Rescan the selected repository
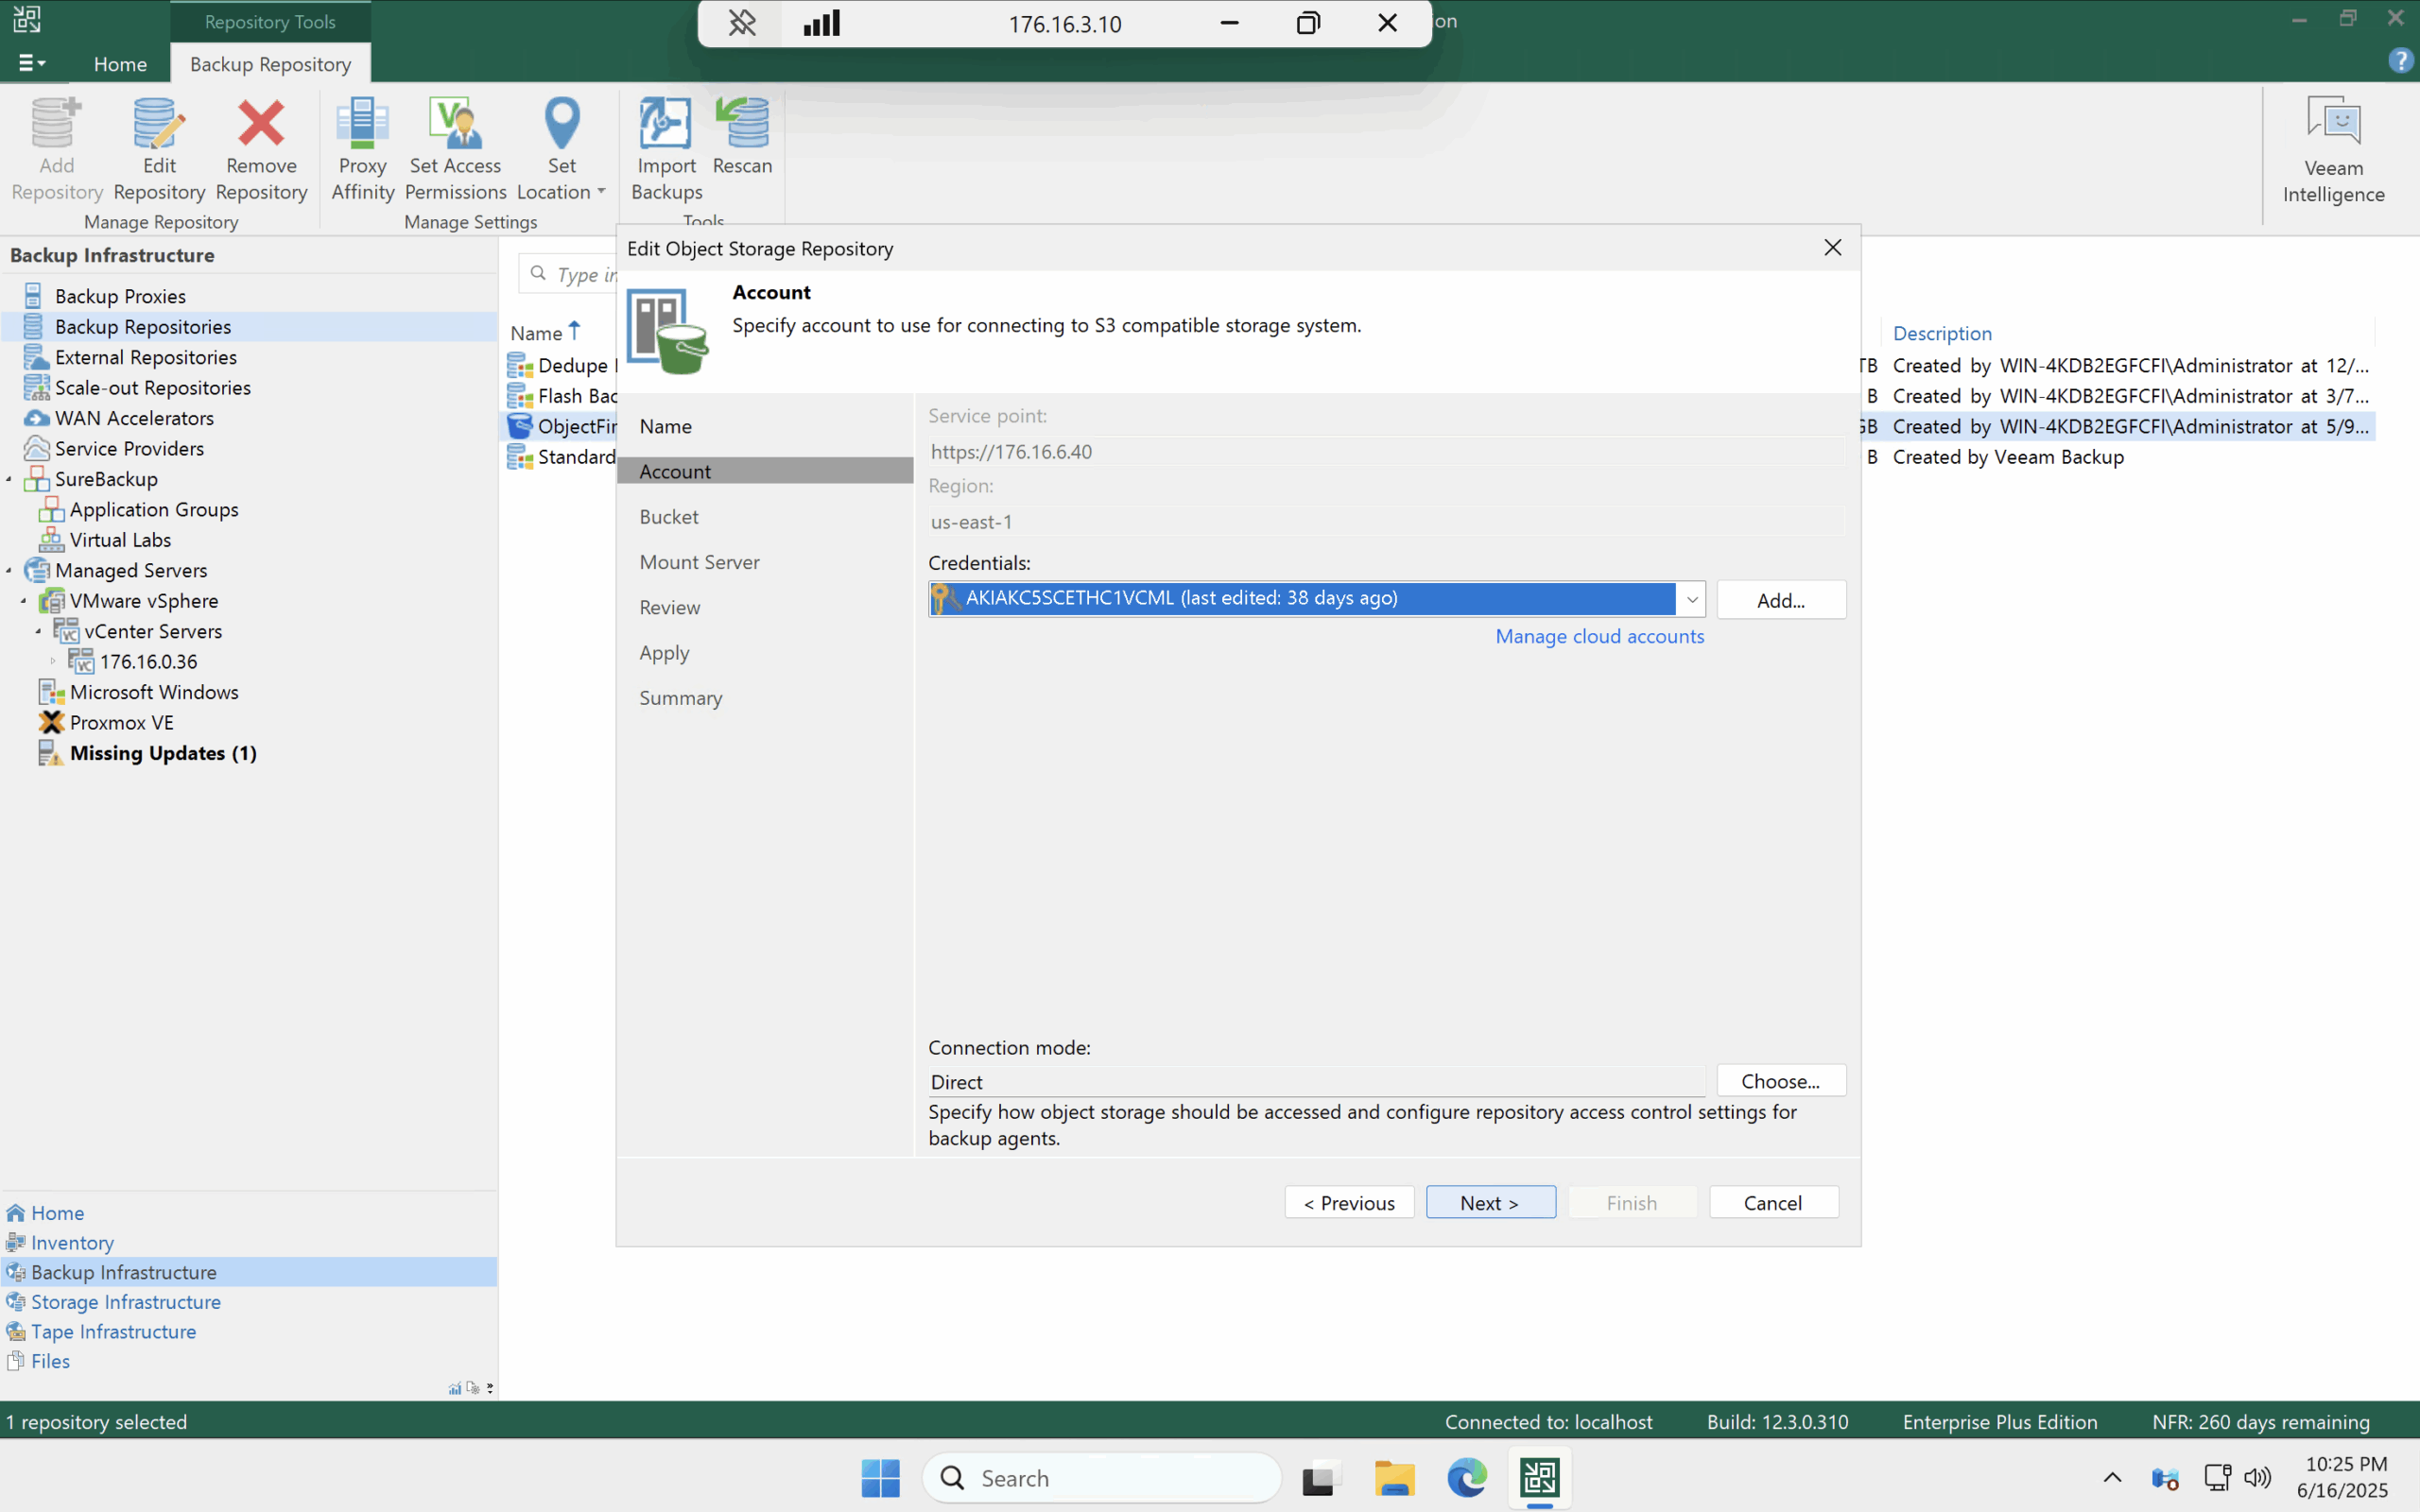2420x1512 pixels. pos(742,137)
